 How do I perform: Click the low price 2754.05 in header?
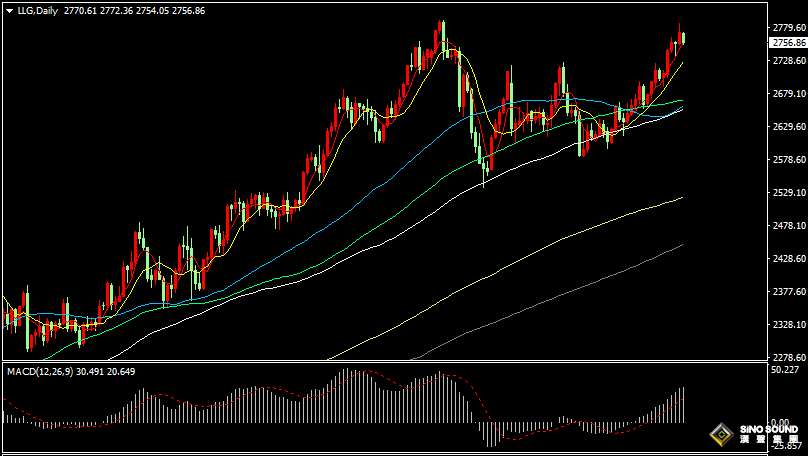coord(153,10)
